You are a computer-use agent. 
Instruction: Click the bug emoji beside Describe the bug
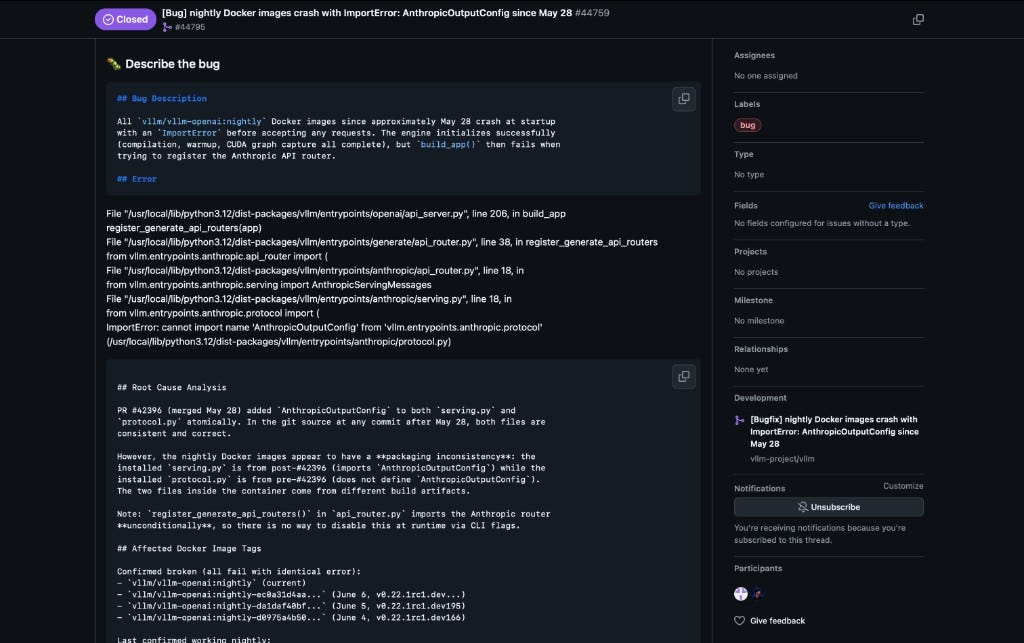[x=114, y=64]
